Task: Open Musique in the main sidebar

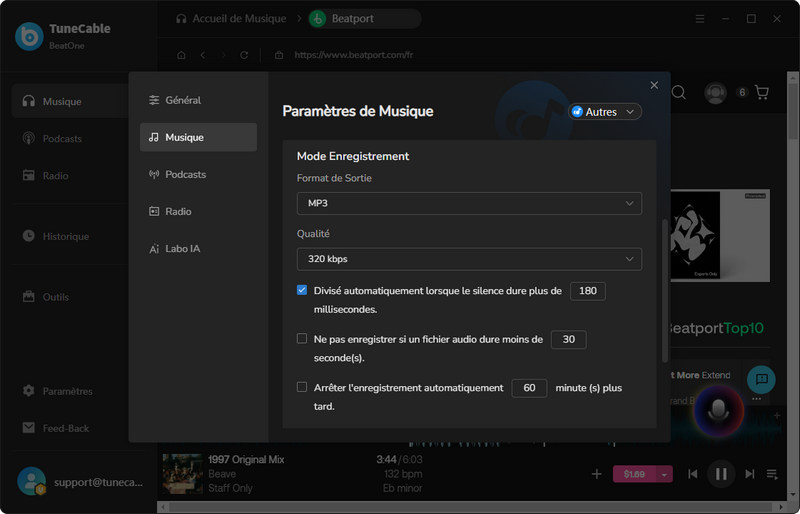Action: pos(69,101)
